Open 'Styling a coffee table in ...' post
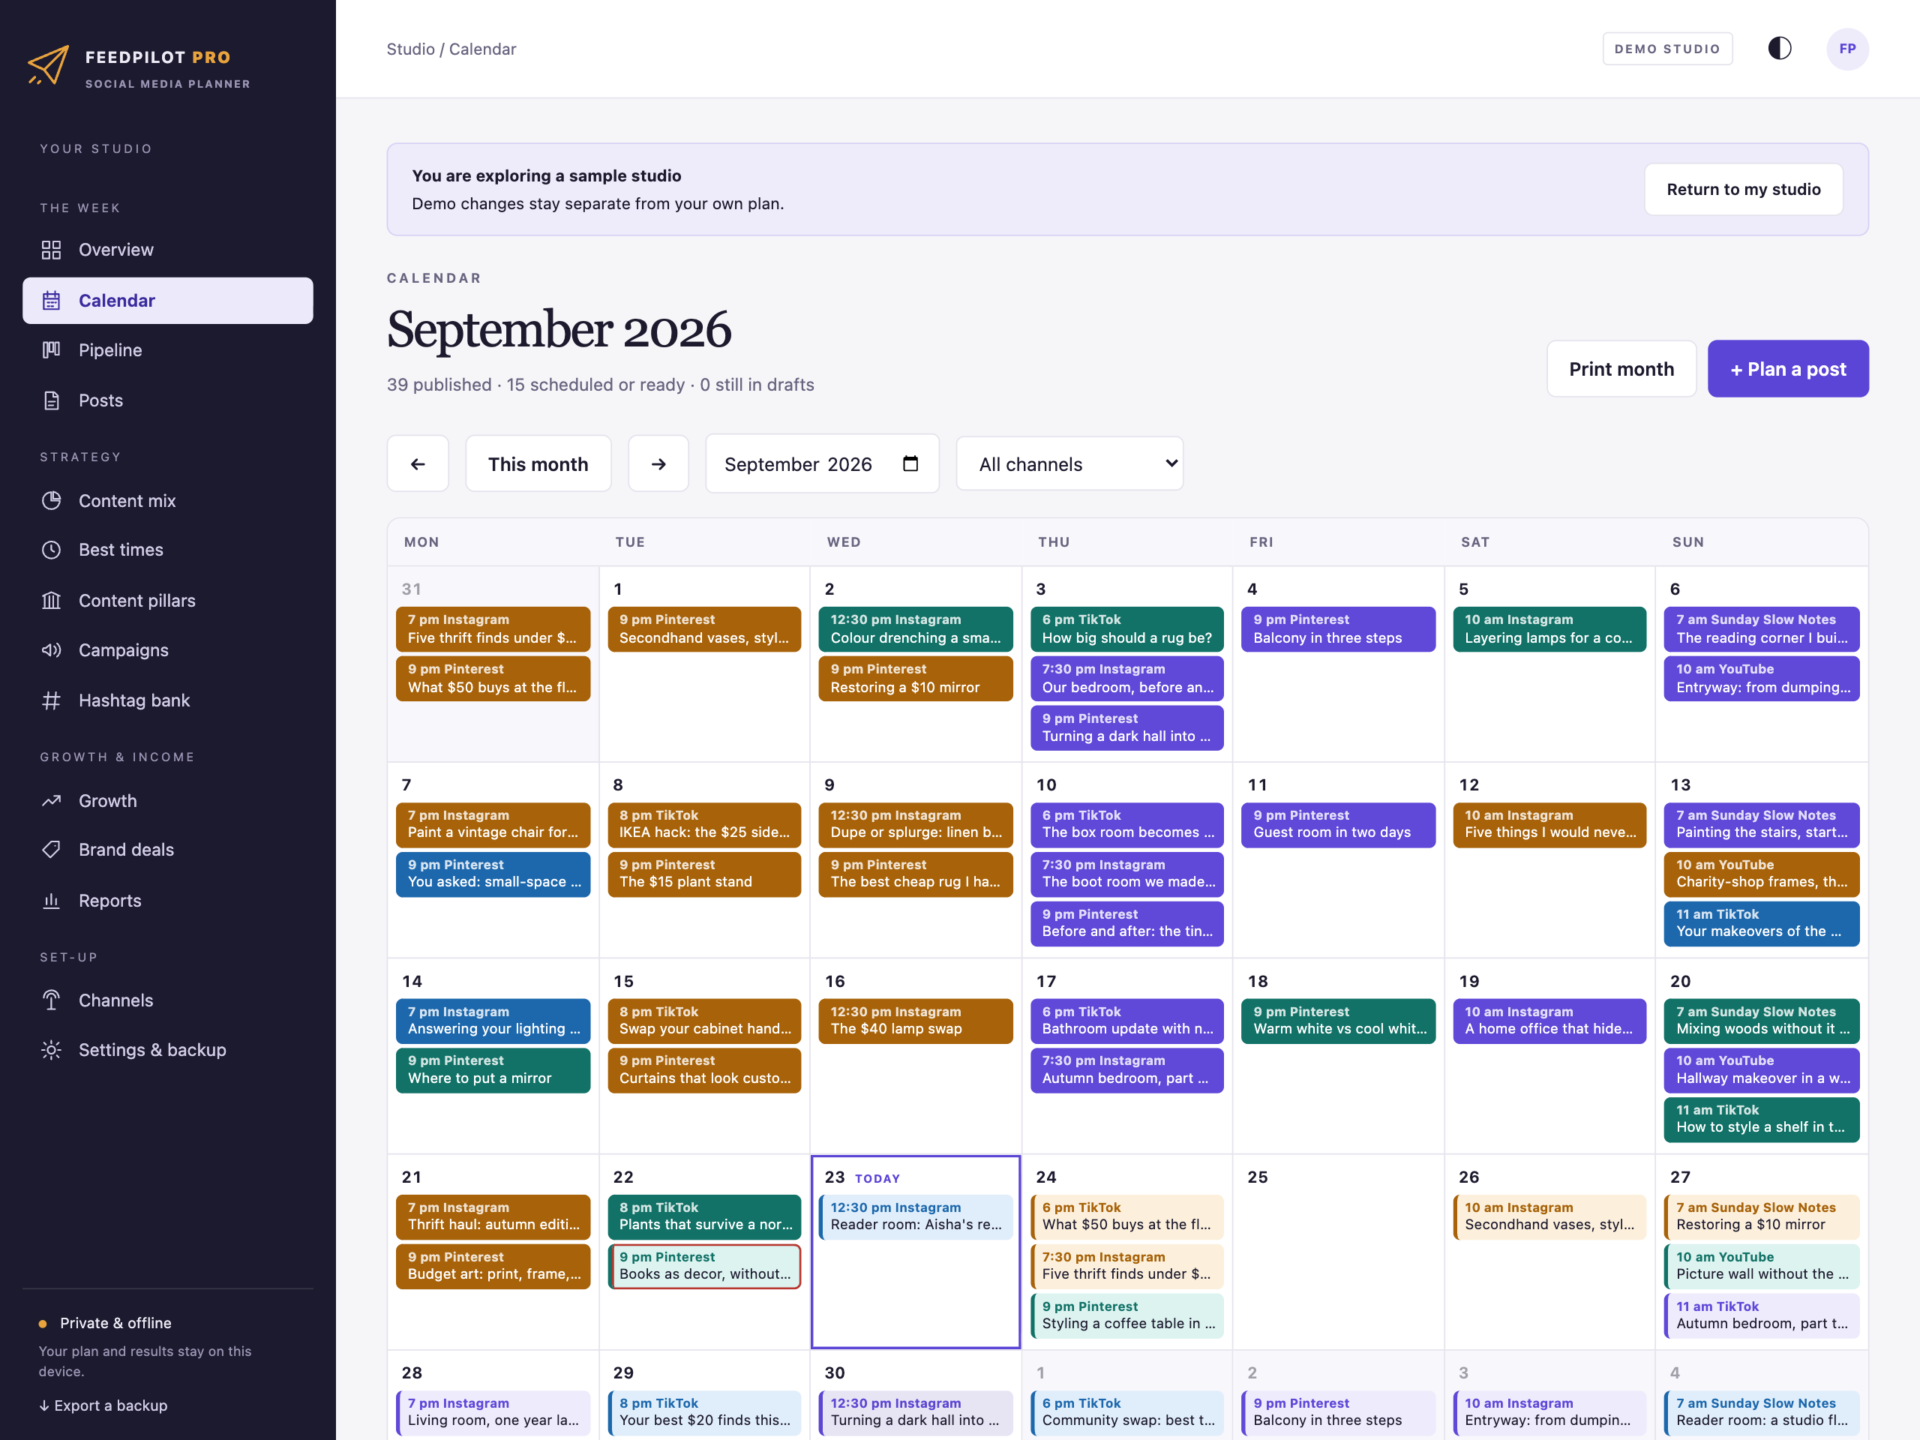The height and width of the screenshot is (1440, 1920). pos(1127,1315)
